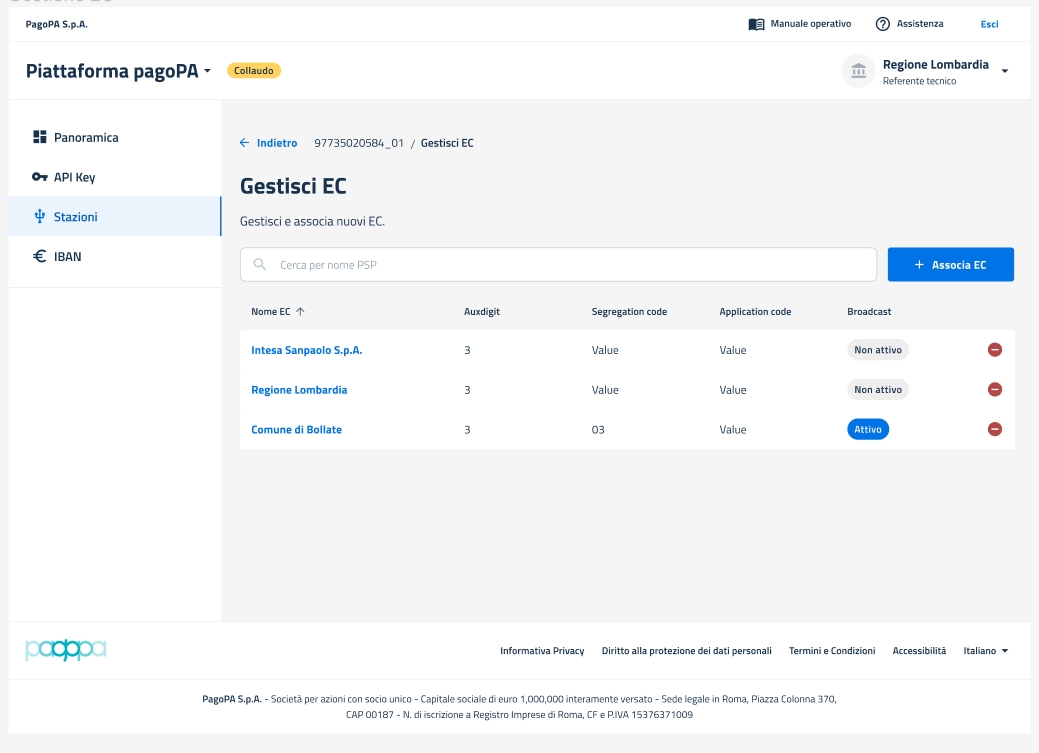Remove Regione Lombardia row via minus icon
The height and width of the screenshot is (753, 1039).
click(994, 390)
